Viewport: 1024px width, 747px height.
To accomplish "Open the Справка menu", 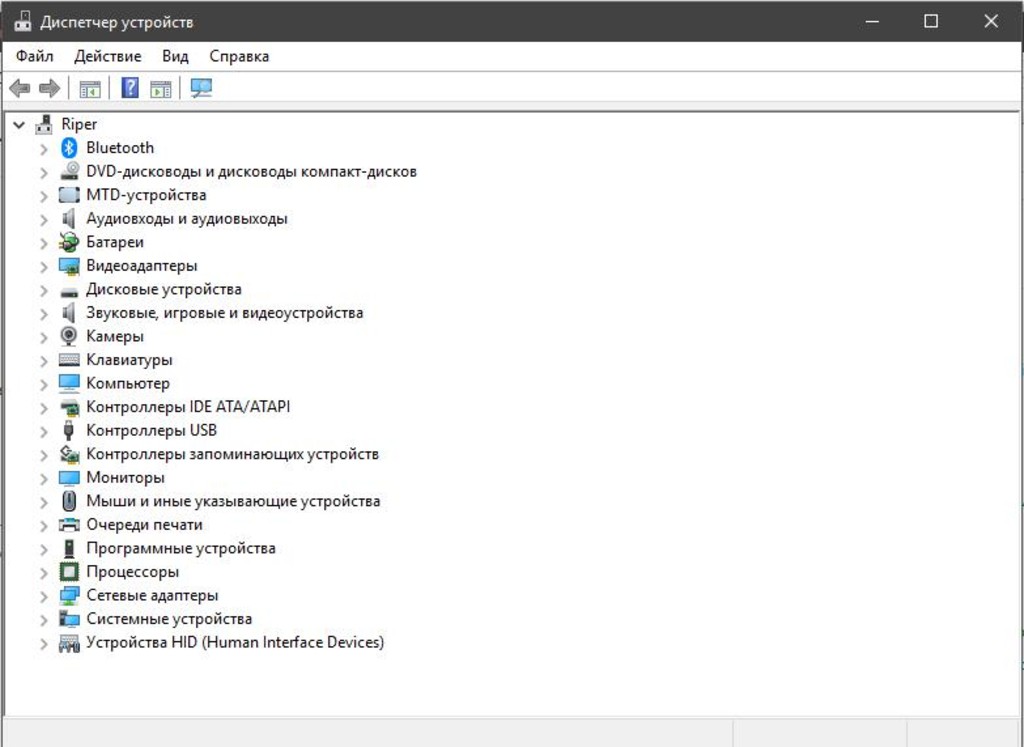I will pos(239,56).
